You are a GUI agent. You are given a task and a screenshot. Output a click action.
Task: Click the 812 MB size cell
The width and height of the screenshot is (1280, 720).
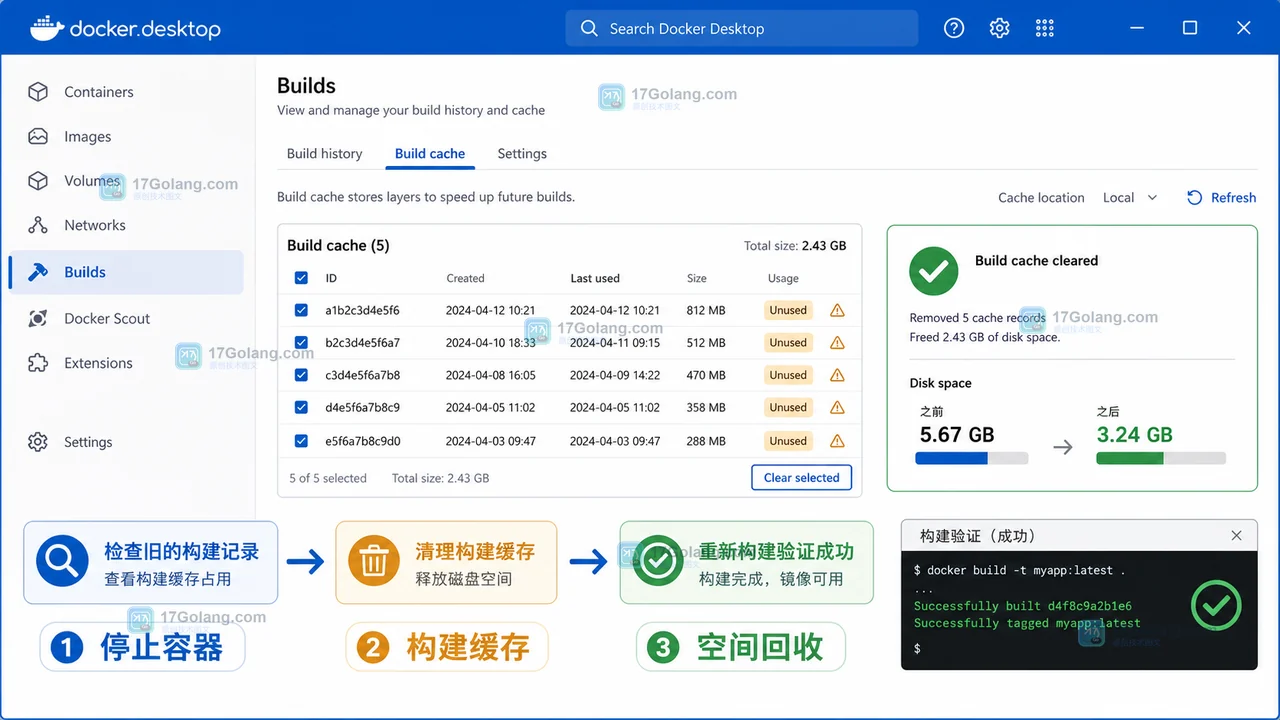pyautogui.click(x=706, y=310)
